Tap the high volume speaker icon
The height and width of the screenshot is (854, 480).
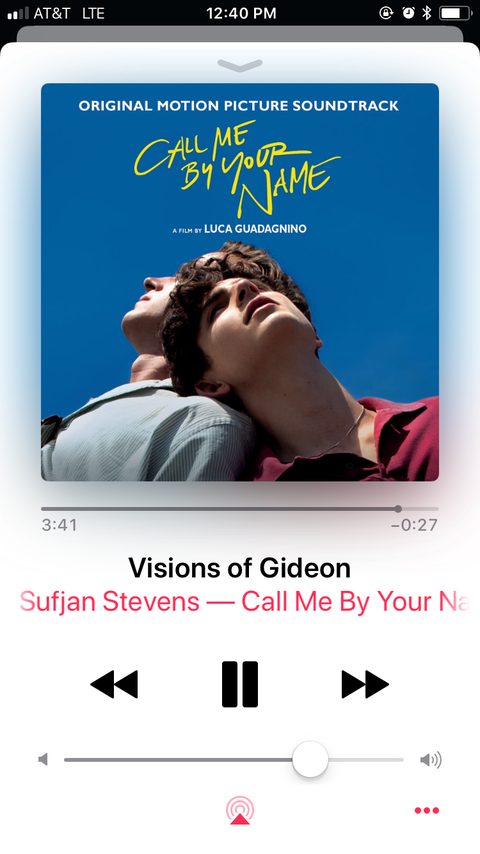430,760
